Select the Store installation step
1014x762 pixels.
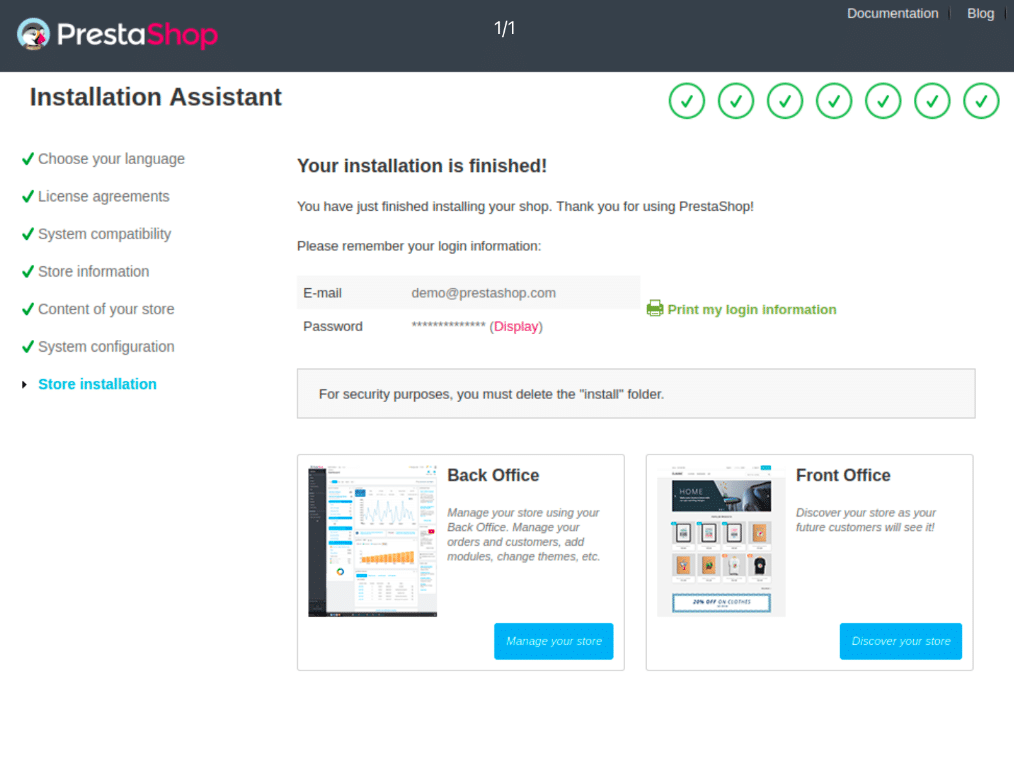(x=97, y=384)
